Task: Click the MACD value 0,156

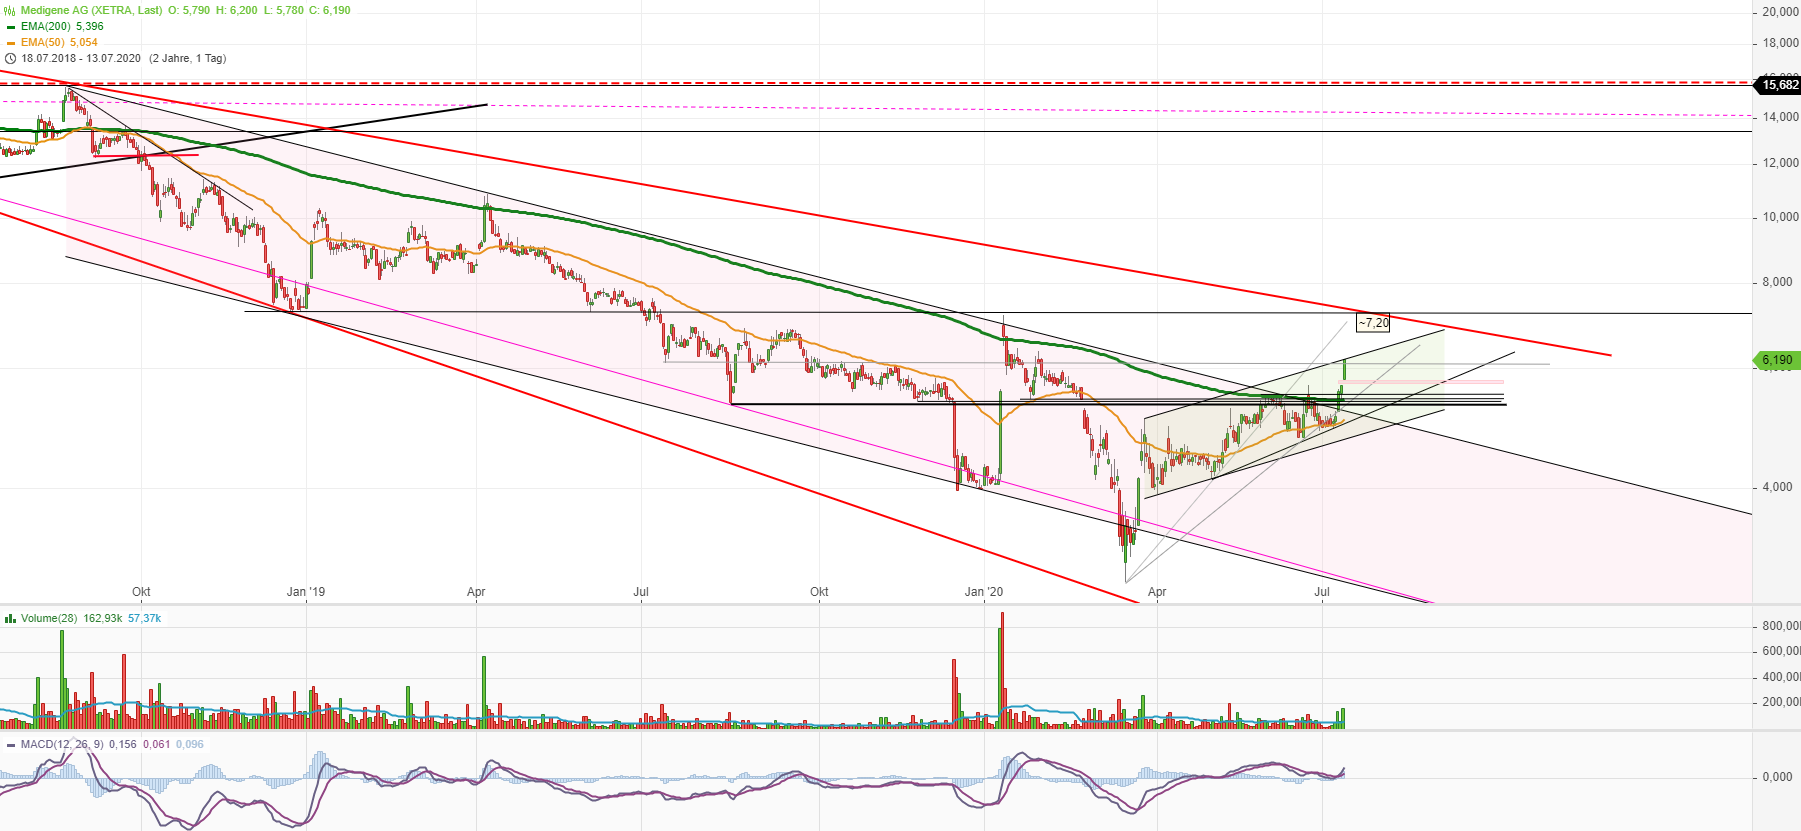Action: pyautogui.click(x=123, y=744)
